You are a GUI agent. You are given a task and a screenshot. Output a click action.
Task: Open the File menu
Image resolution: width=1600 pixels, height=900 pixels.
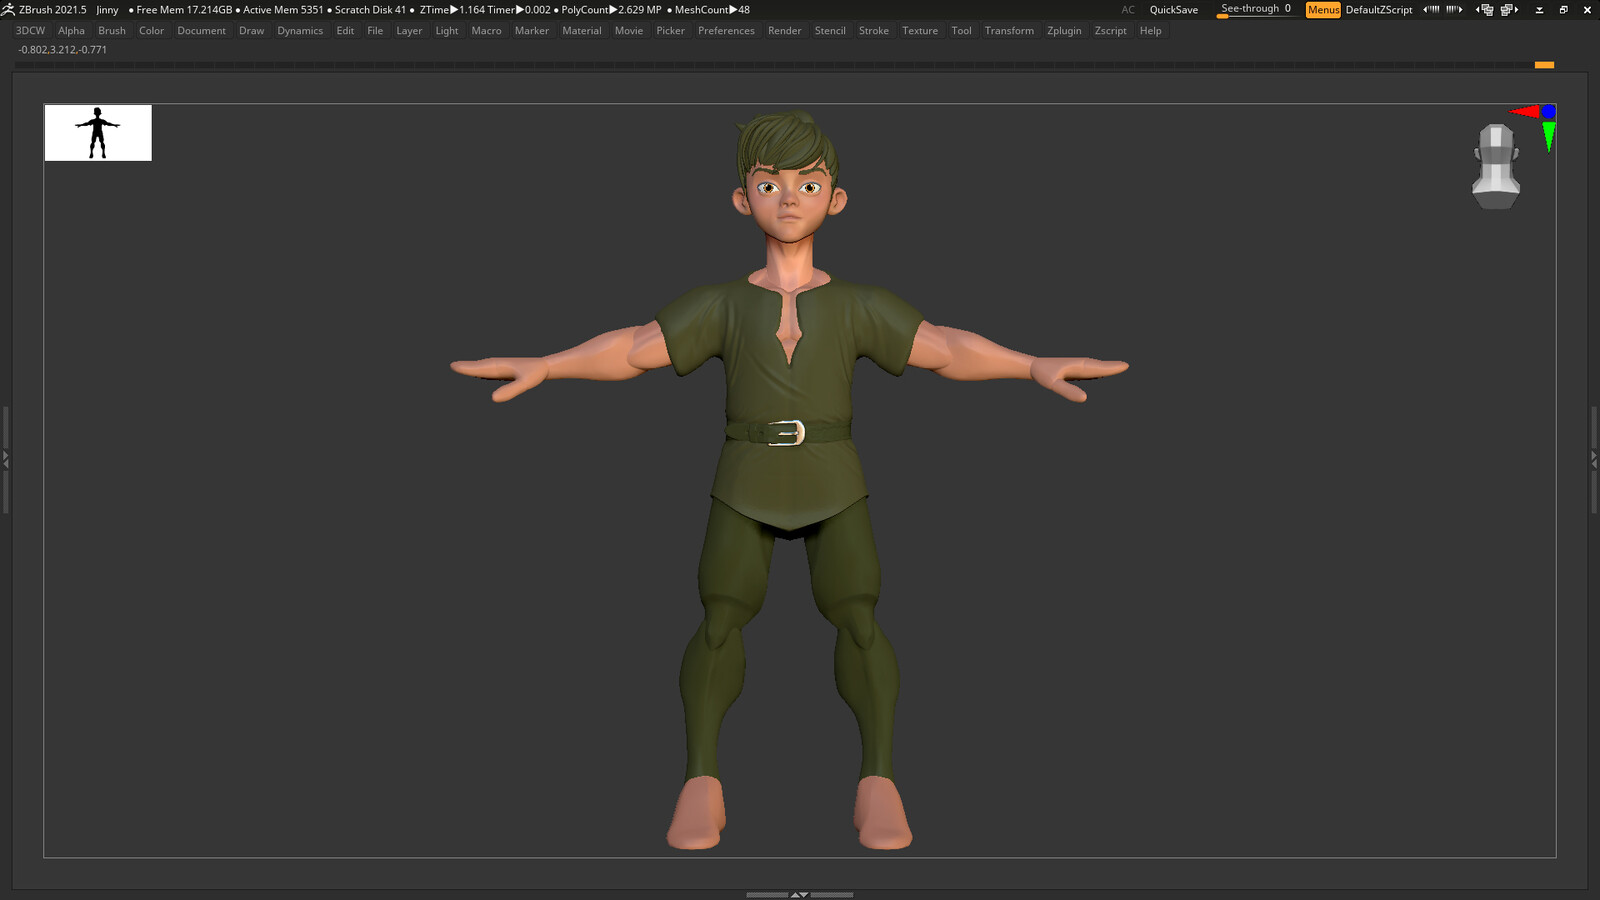click(375, 31)
